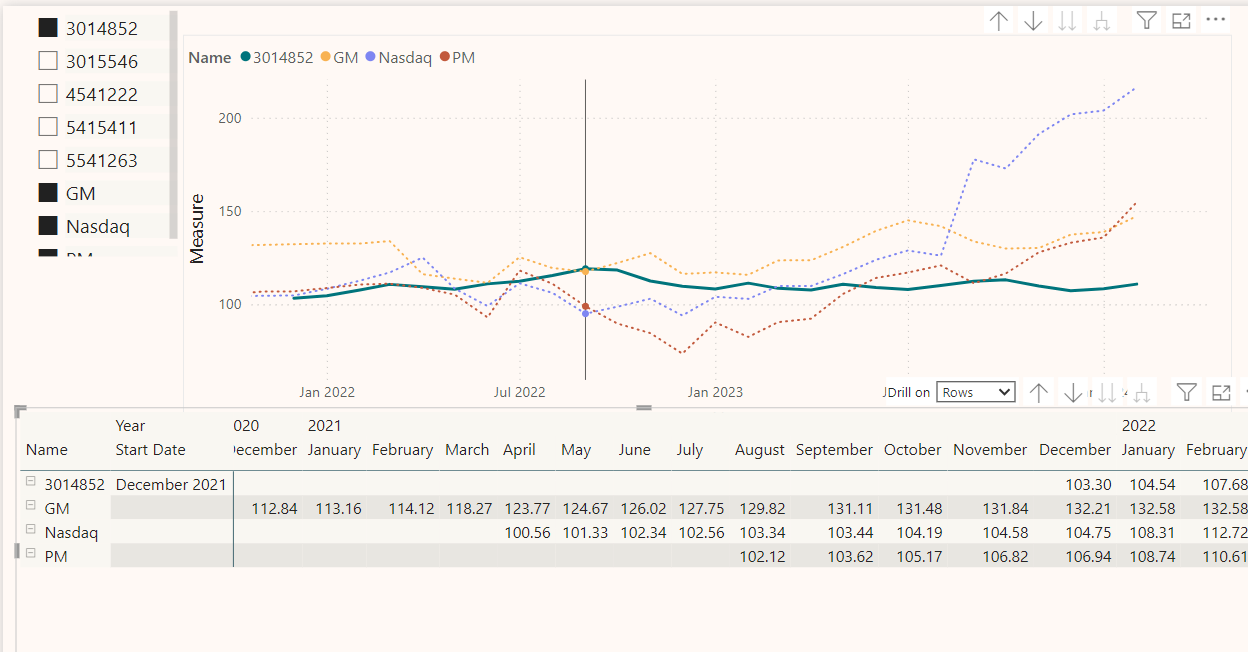Uncheck the Nasdaq slicer checkbox
Viewport: 1248px width, 652px height.
pos(47,226)
